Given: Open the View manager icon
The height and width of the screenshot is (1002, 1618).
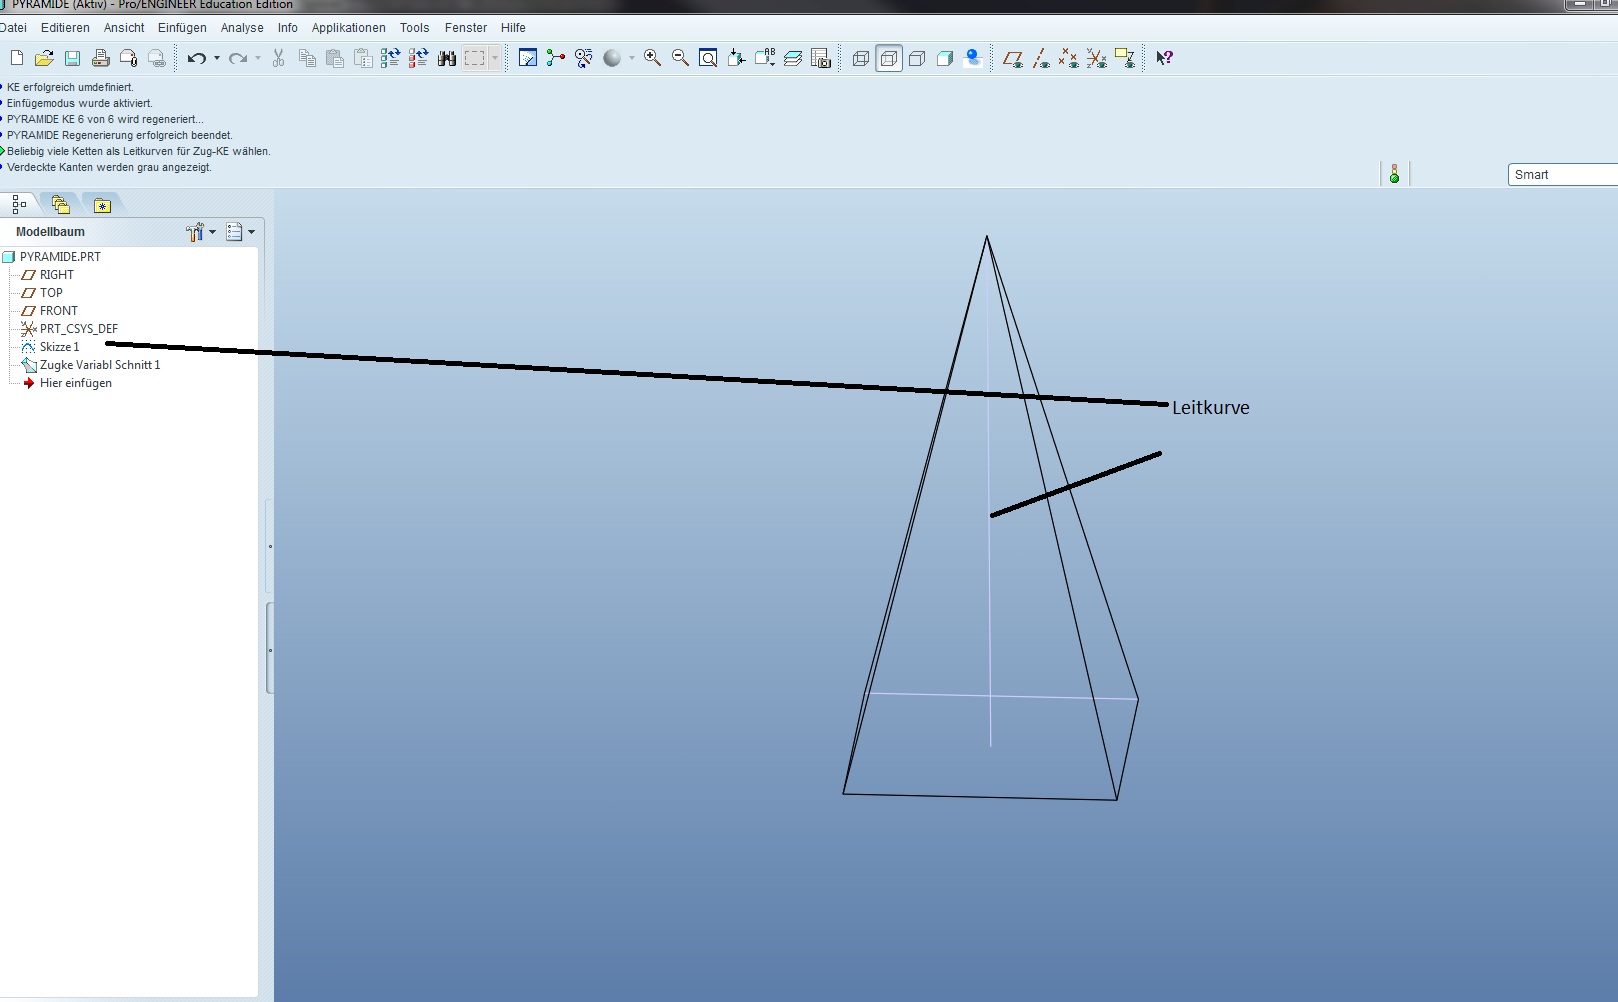Looking at the screenshot, I should [821, 58].
